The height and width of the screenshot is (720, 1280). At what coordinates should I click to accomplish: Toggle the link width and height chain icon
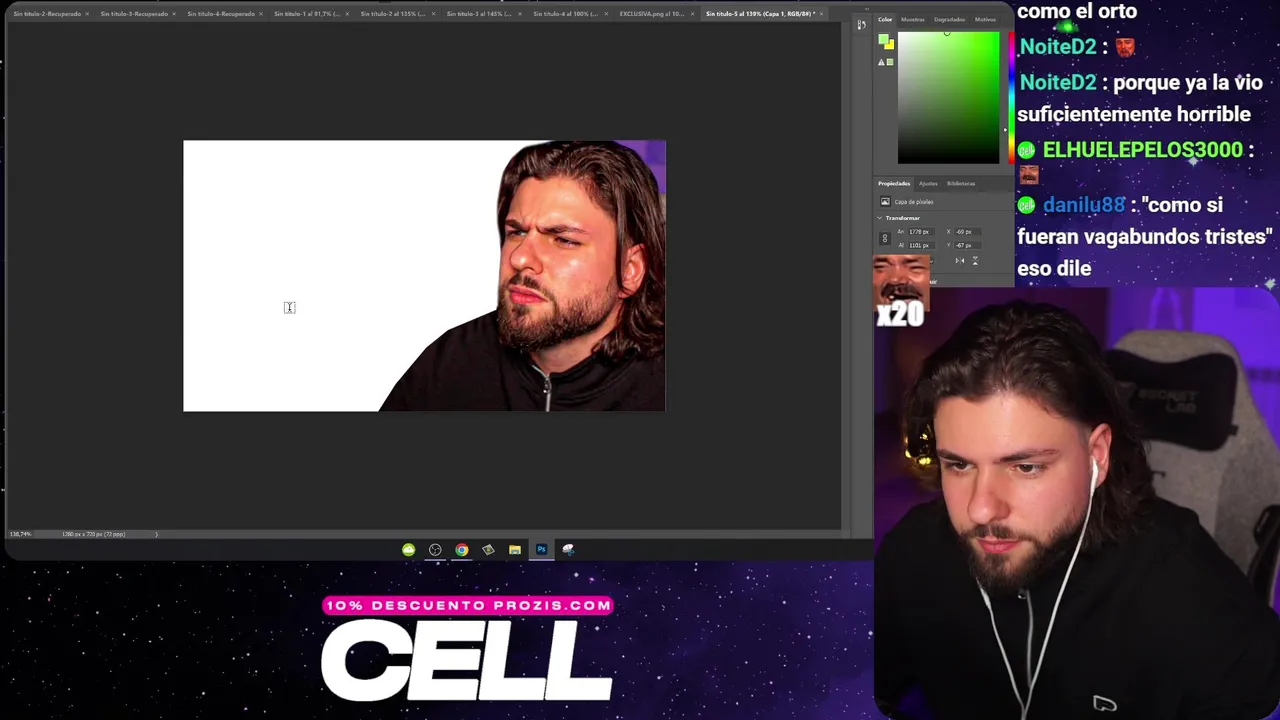click(x=884, y=238)
